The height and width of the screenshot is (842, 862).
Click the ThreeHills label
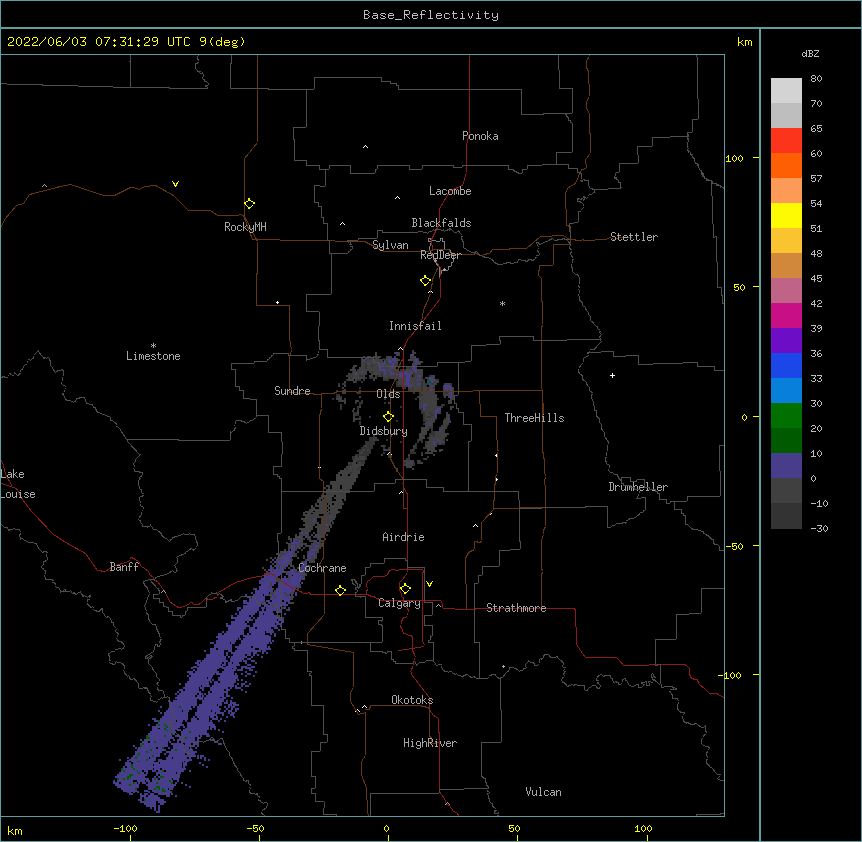[x=534, y=418]
